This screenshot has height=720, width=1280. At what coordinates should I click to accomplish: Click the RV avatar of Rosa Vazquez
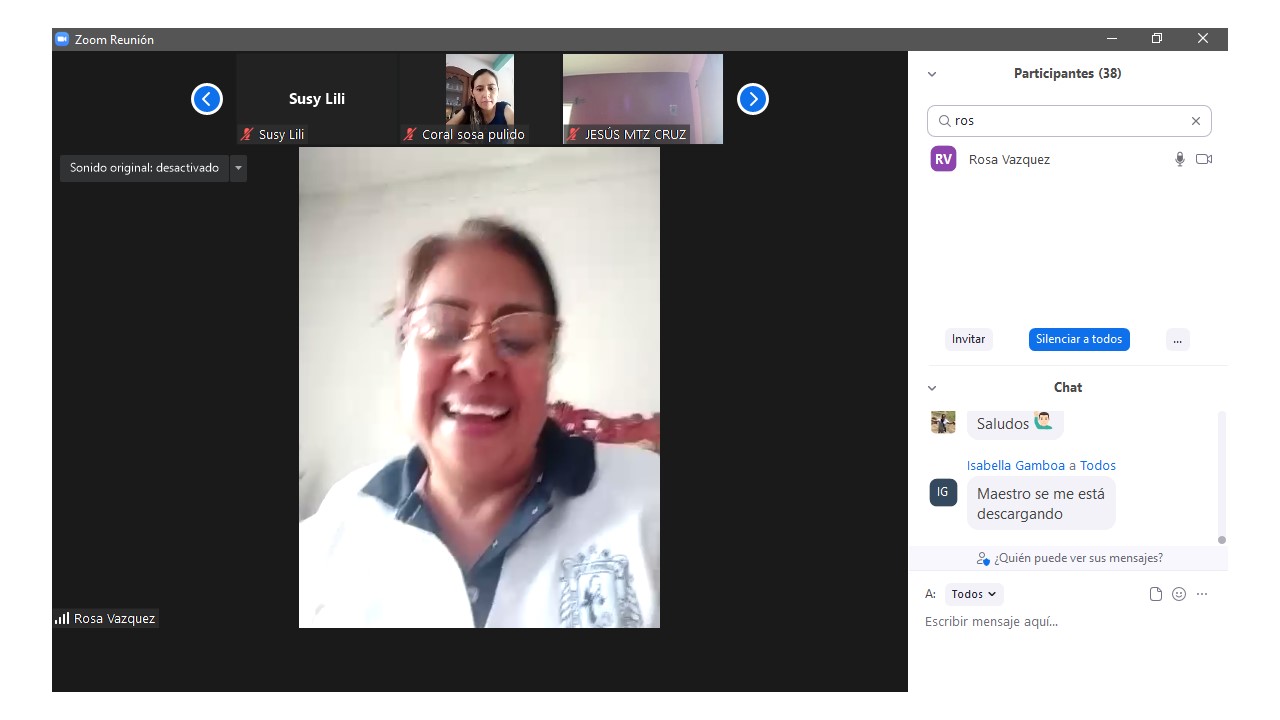pos(943,159)
